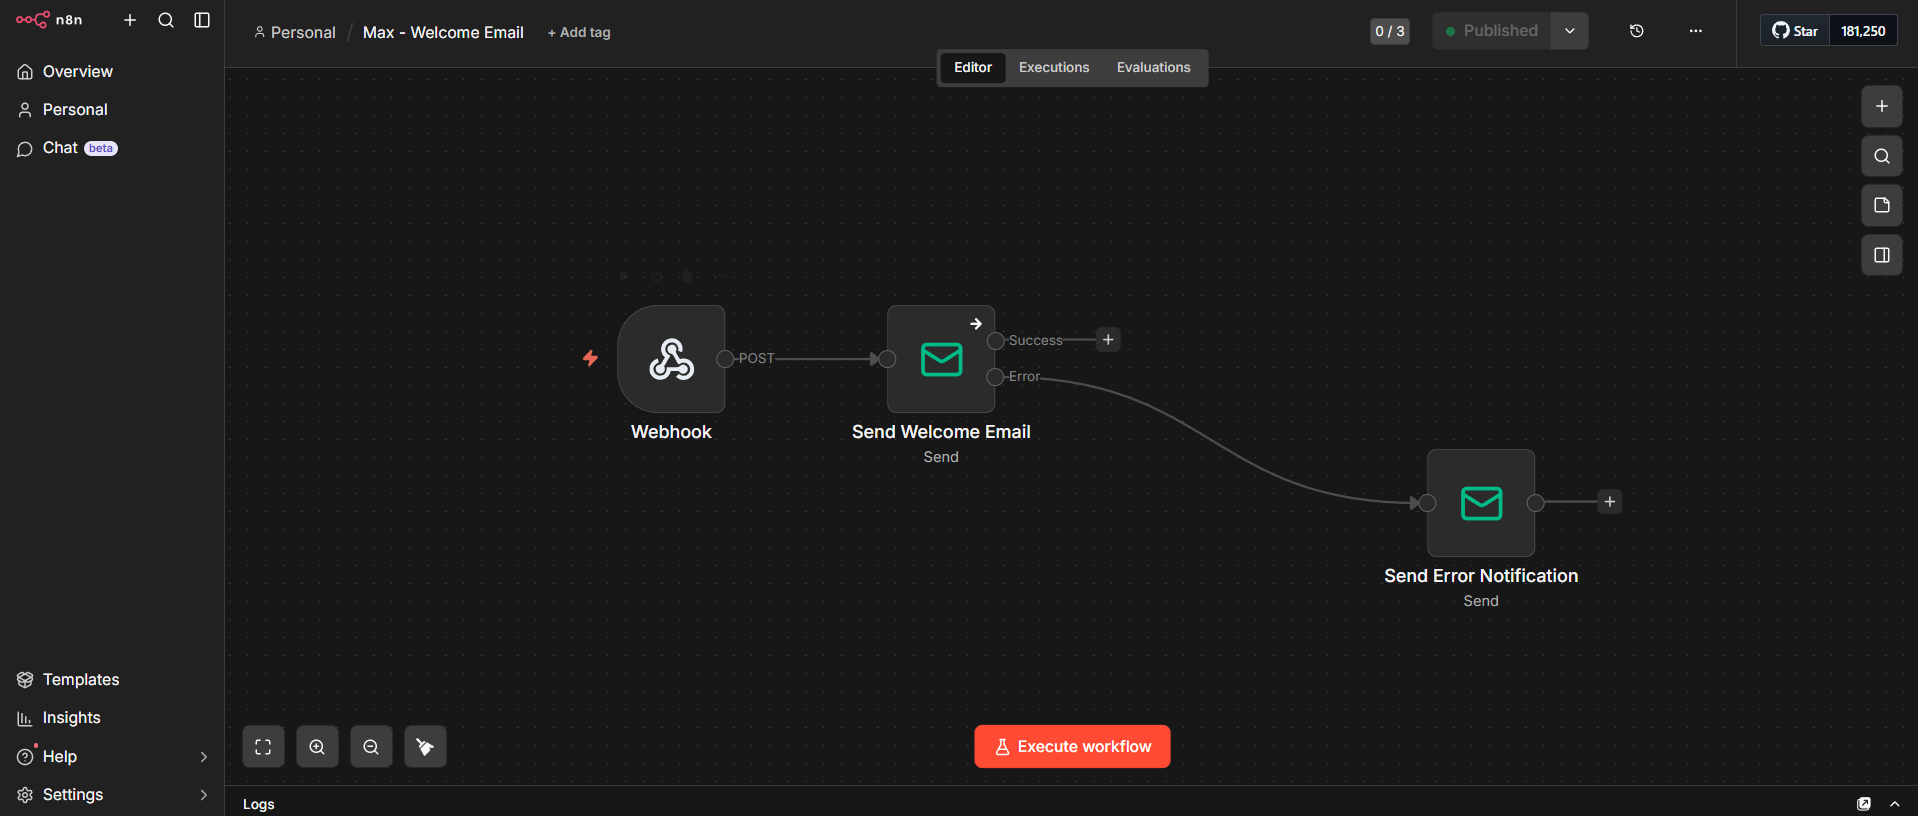
Task: Expand the Settings menu
Action: (x=112, y=795)
